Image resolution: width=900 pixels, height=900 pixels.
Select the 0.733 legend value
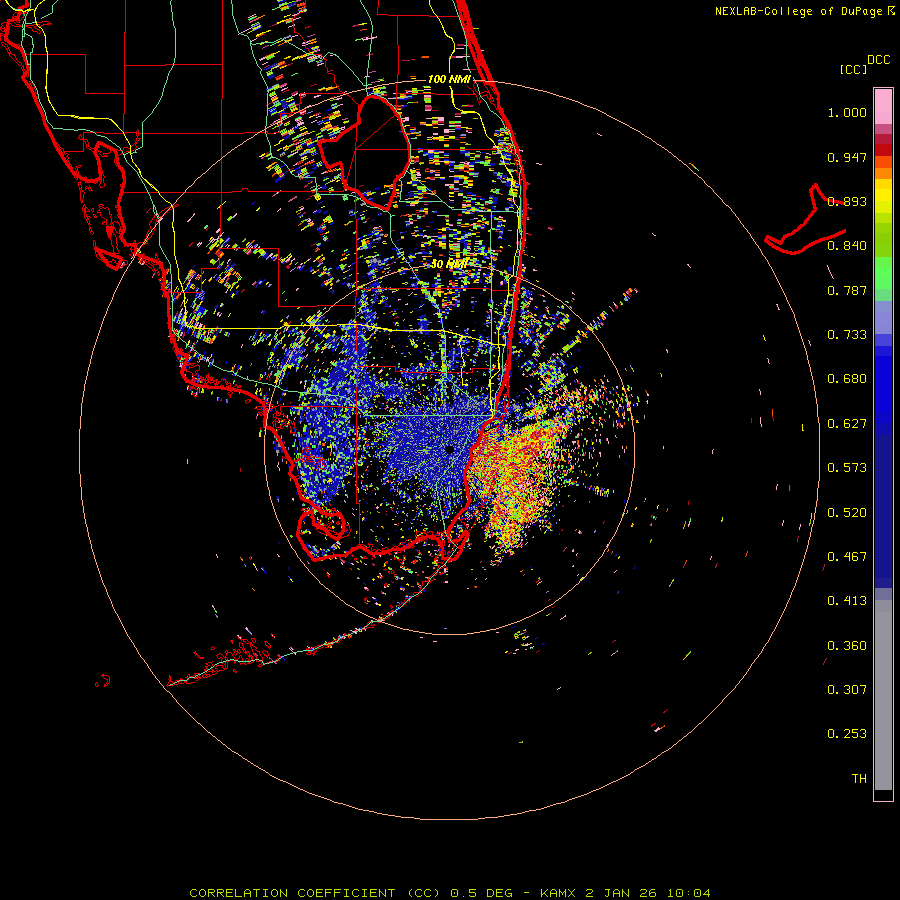pos(847,335)
